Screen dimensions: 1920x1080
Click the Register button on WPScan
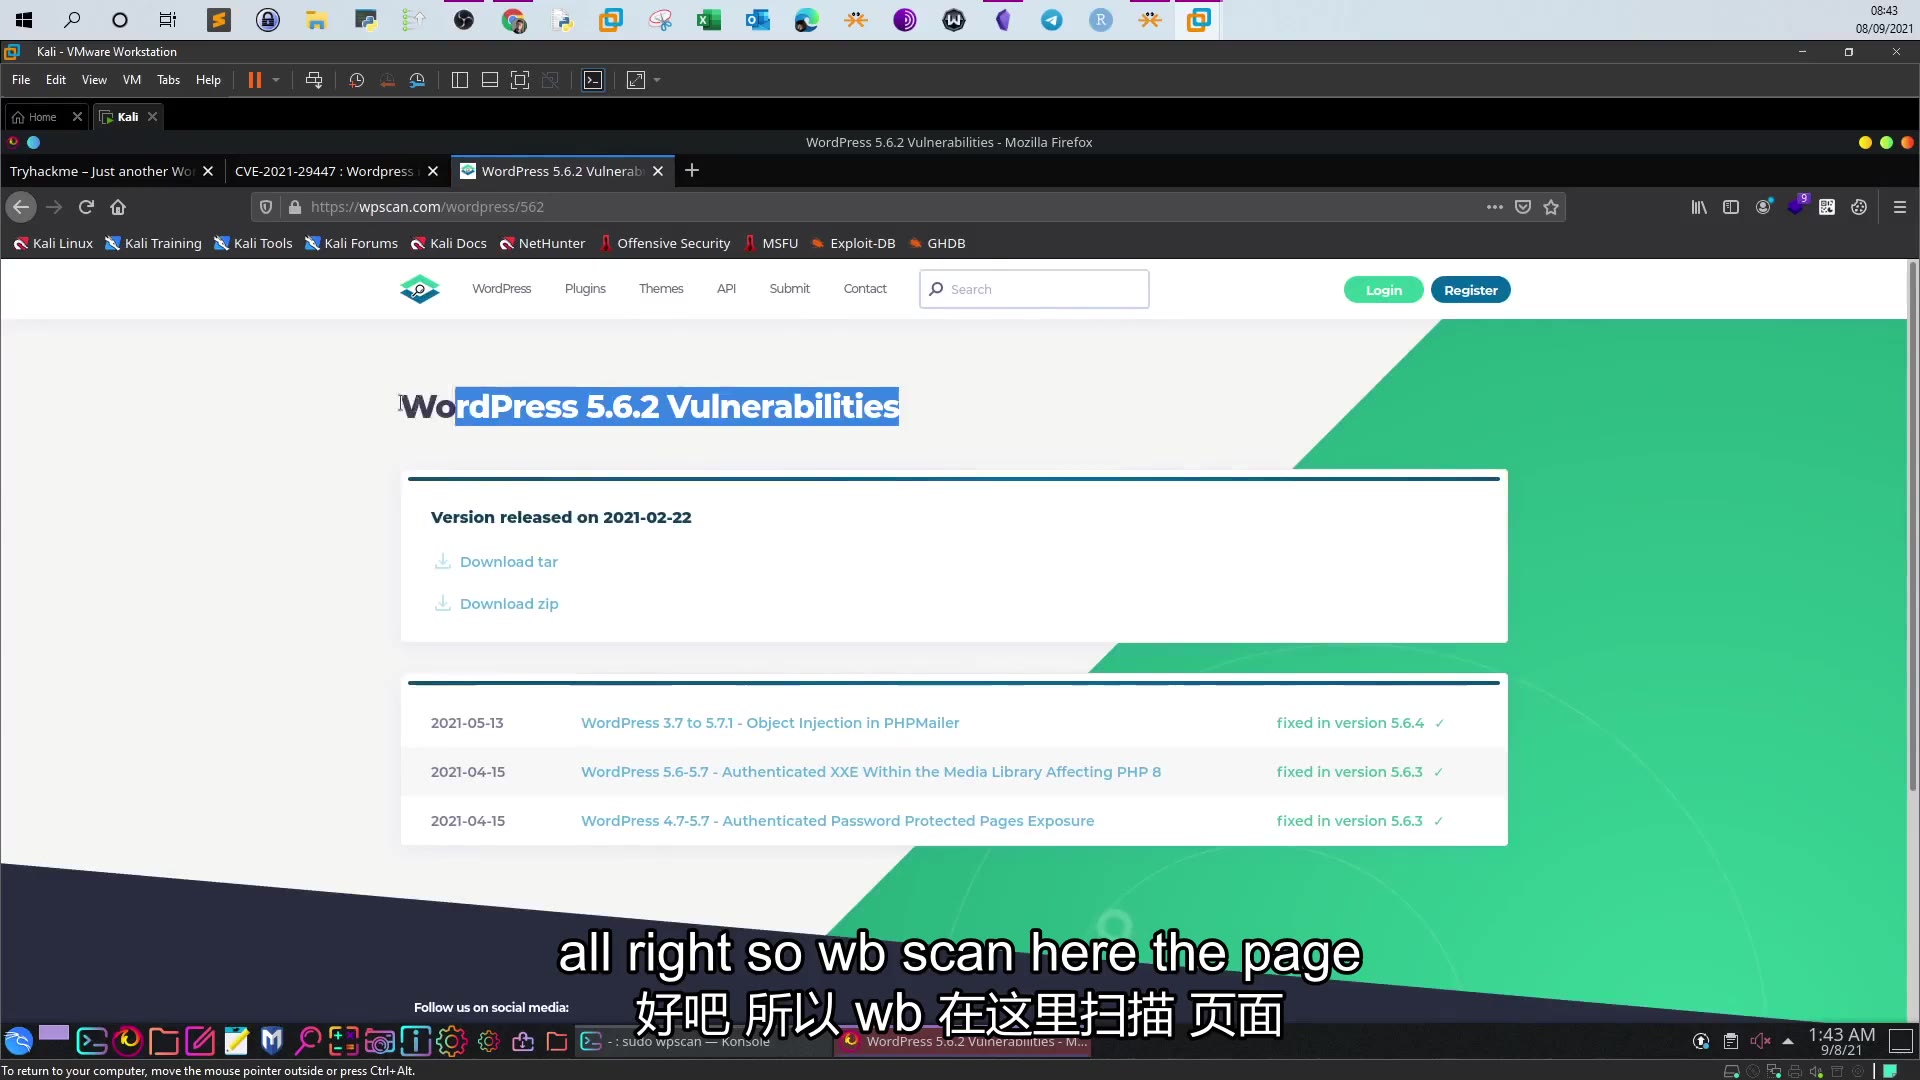(1470, 289)
